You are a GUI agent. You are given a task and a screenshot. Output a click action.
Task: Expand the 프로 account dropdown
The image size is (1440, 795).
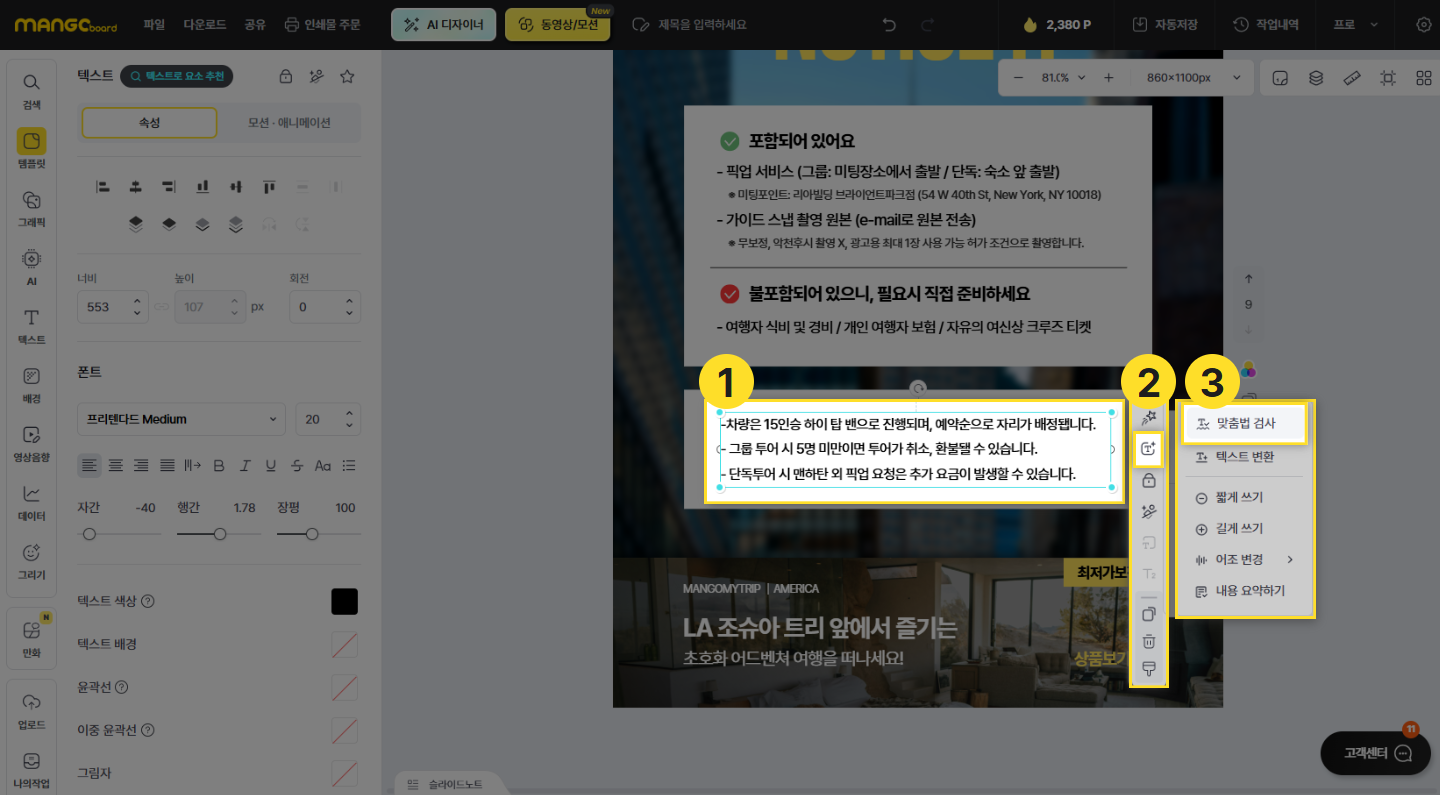coord(1354,24)
